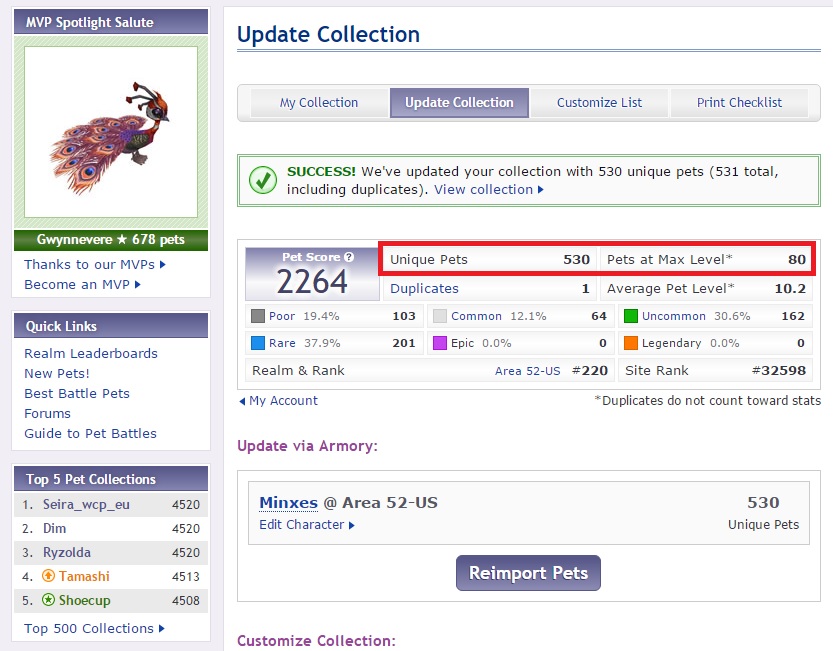Screen dimensions: 833x651
Task: Click the green success checkmark icon
Action: tap(262, 180)
